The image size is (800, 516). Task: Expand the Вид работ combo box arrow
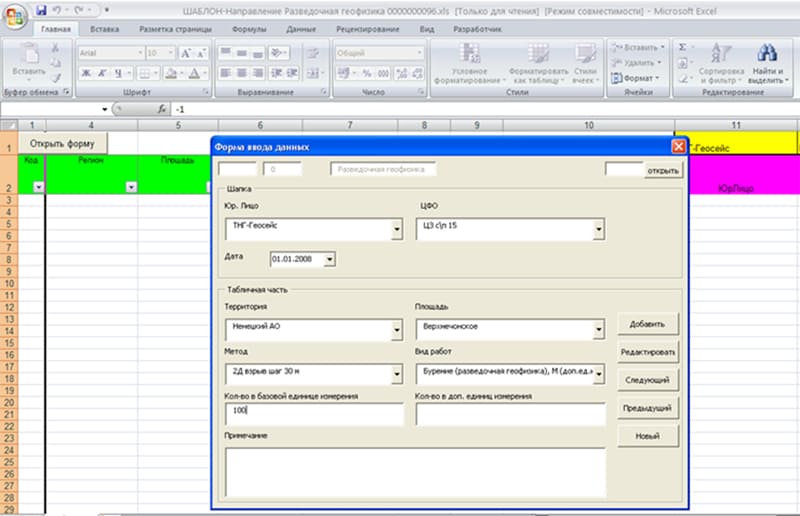click(598, 375)
